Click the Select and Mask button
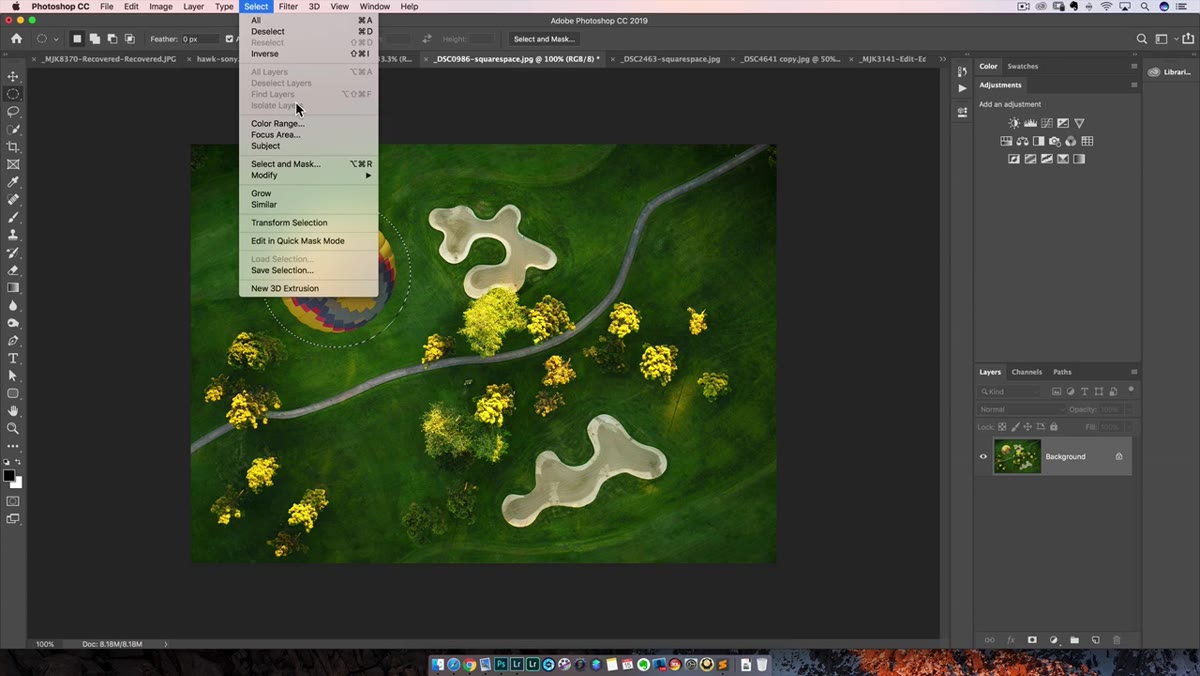1200x676 pixels. coord(544,39)
